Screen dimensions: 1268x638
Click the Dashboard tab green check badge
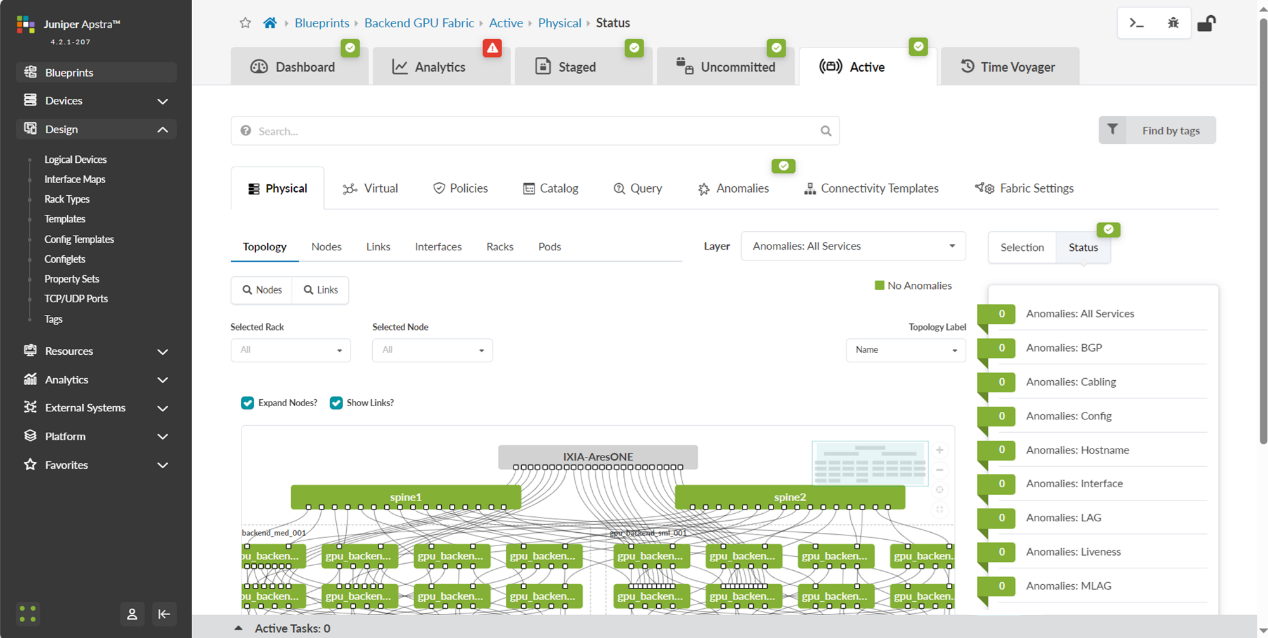(349, 47)
